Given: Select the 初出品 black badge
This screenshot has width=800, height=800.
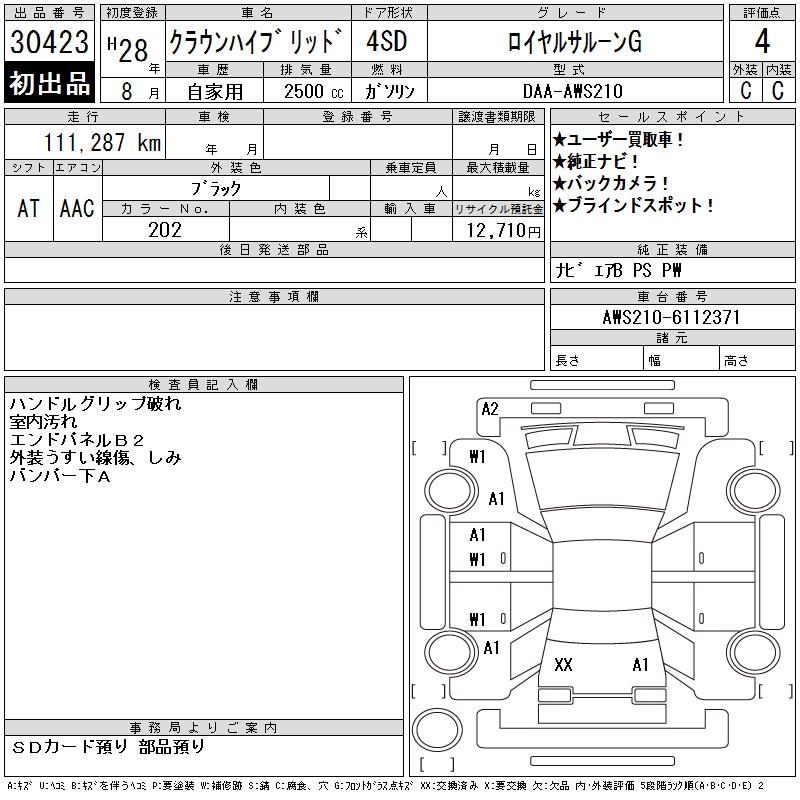Looking at the screenshot, I should (49, 83).
